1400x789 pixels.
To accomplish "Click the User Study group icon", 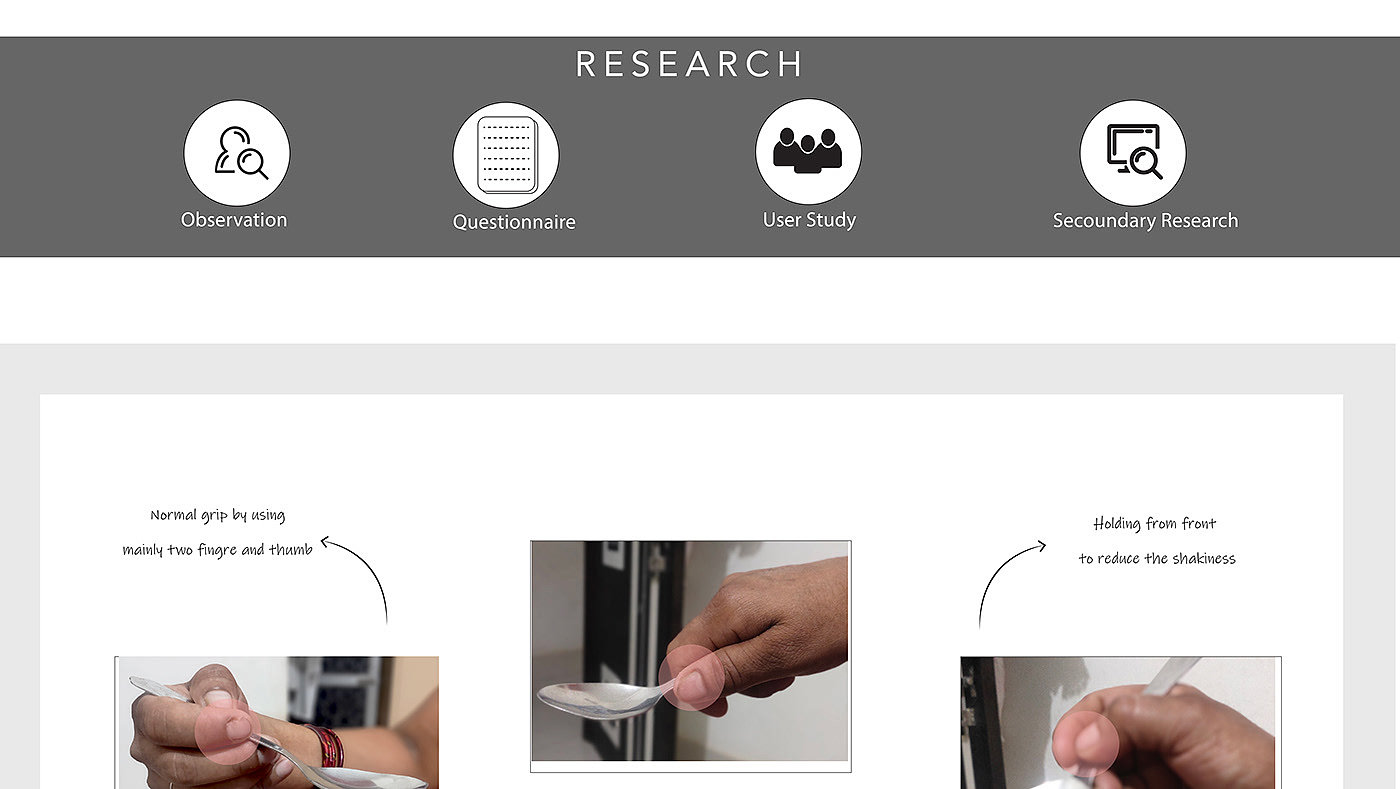I will point(808,151).
